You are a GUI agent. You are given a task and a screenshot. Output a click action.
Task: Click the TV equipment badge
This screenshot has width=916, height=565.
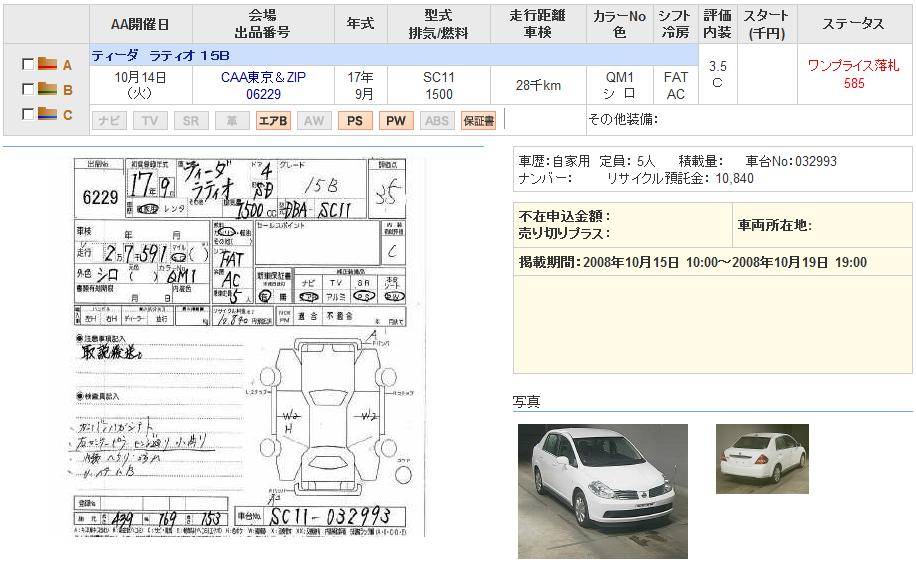coord(150,121)
